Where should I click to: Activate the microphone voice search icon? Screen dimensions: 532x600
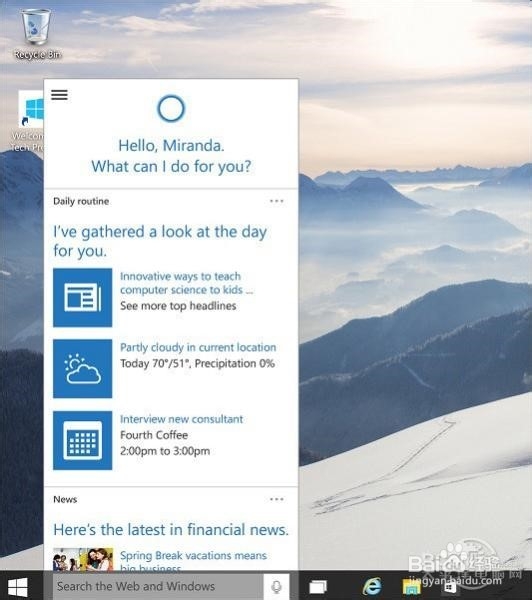(x=276, y=587)
